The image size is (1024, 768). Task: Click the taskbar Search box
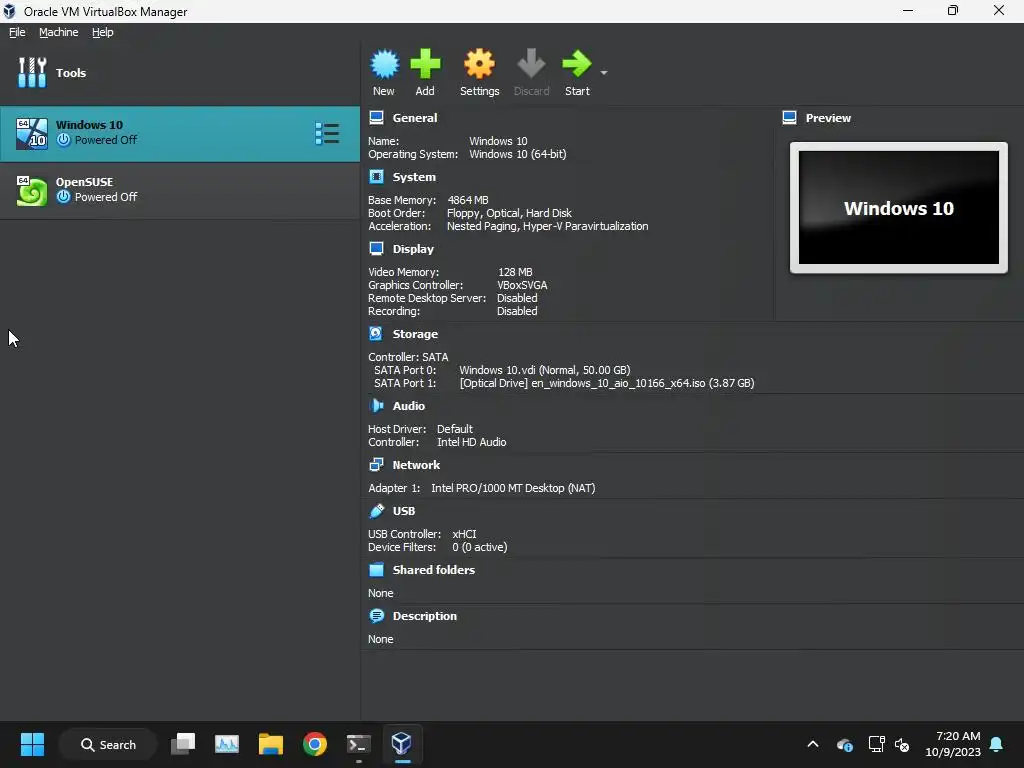108,744
